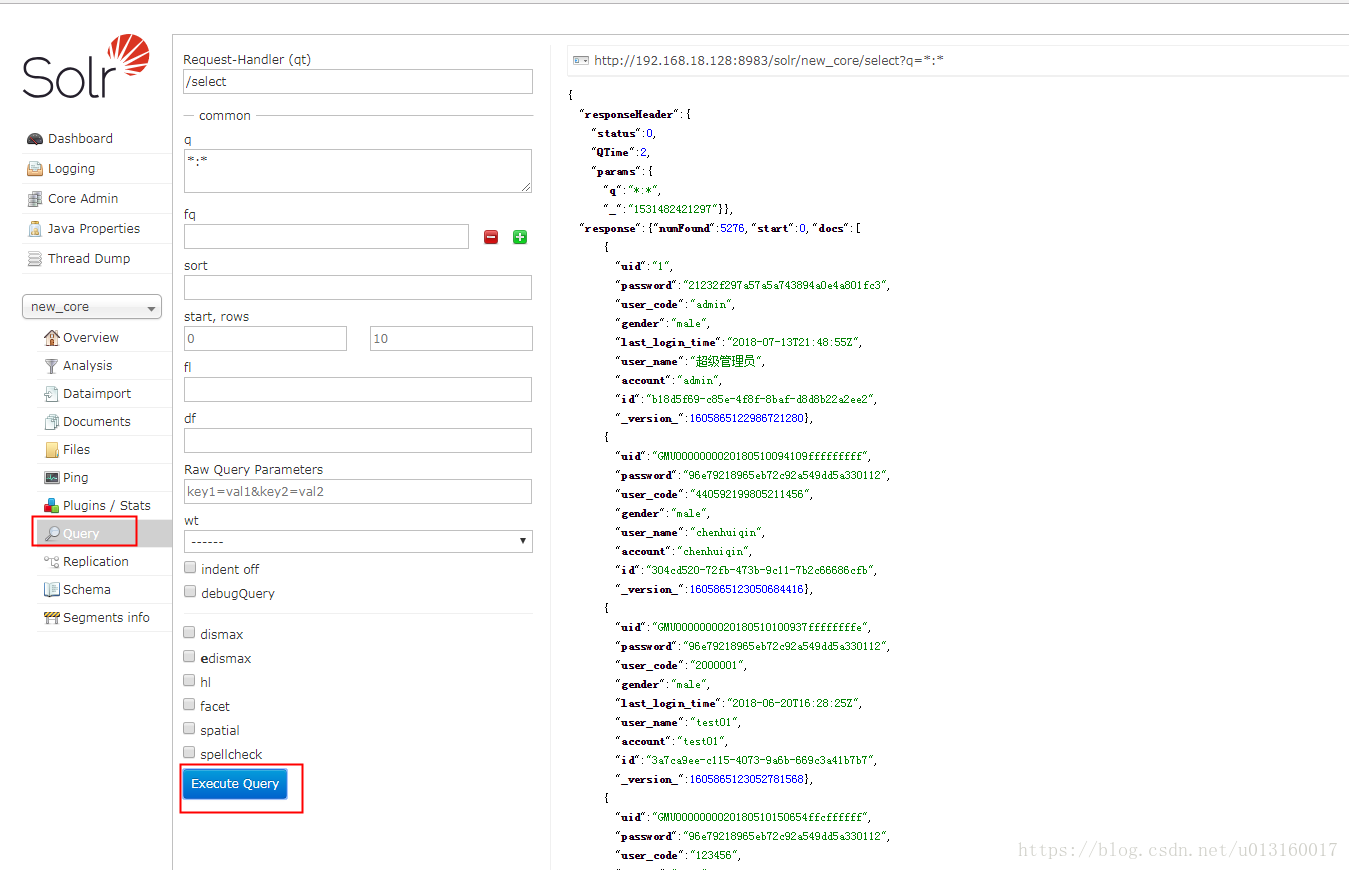This screenshot has width=1349, height=870.
Task: Add an fq filter with green plus
Action: pyautogui.click(x=520, y=237)
